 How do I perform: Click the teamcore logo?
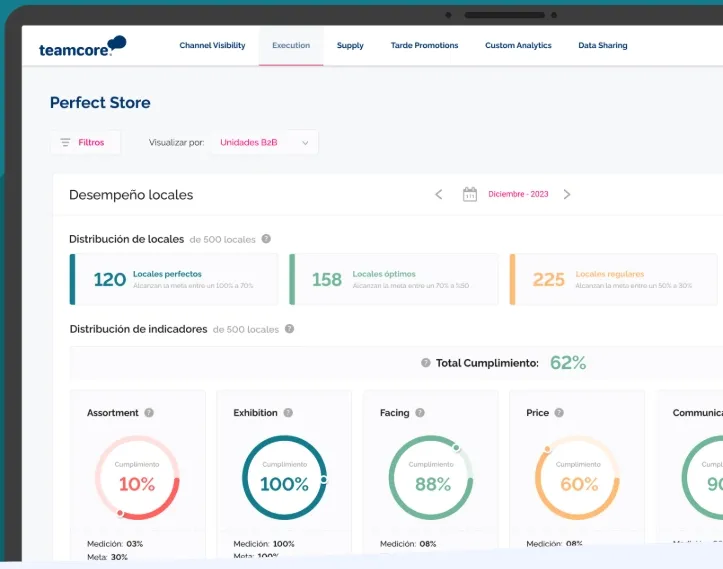click(82, 46)
